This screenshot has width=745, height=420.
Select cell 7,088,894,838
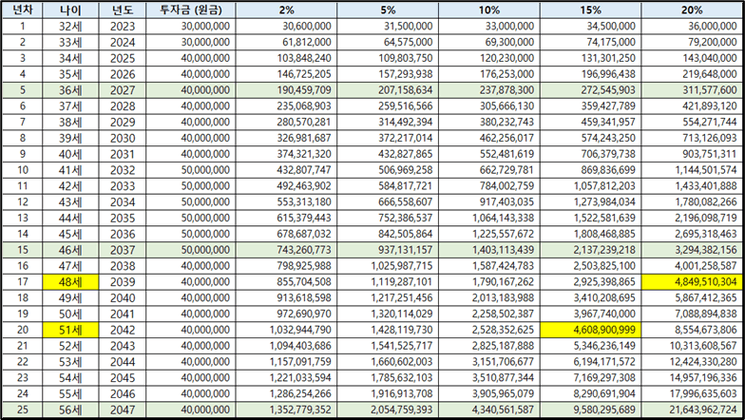click(x=692, y=314)
